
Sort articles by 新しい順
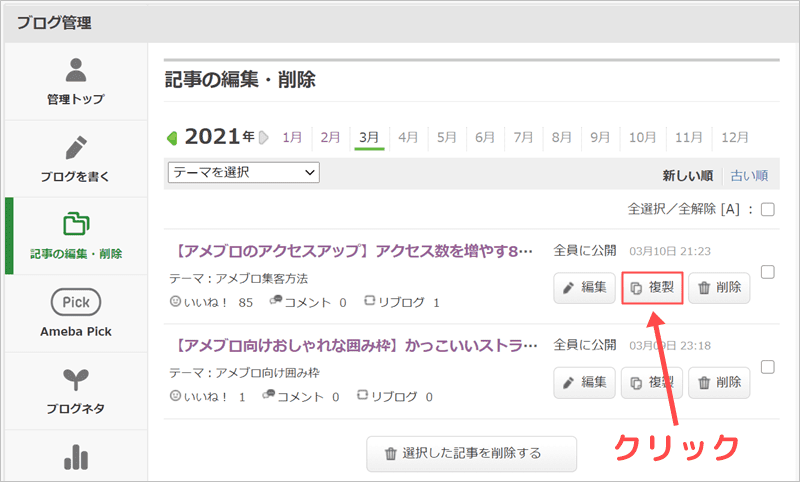pos(687,176)
